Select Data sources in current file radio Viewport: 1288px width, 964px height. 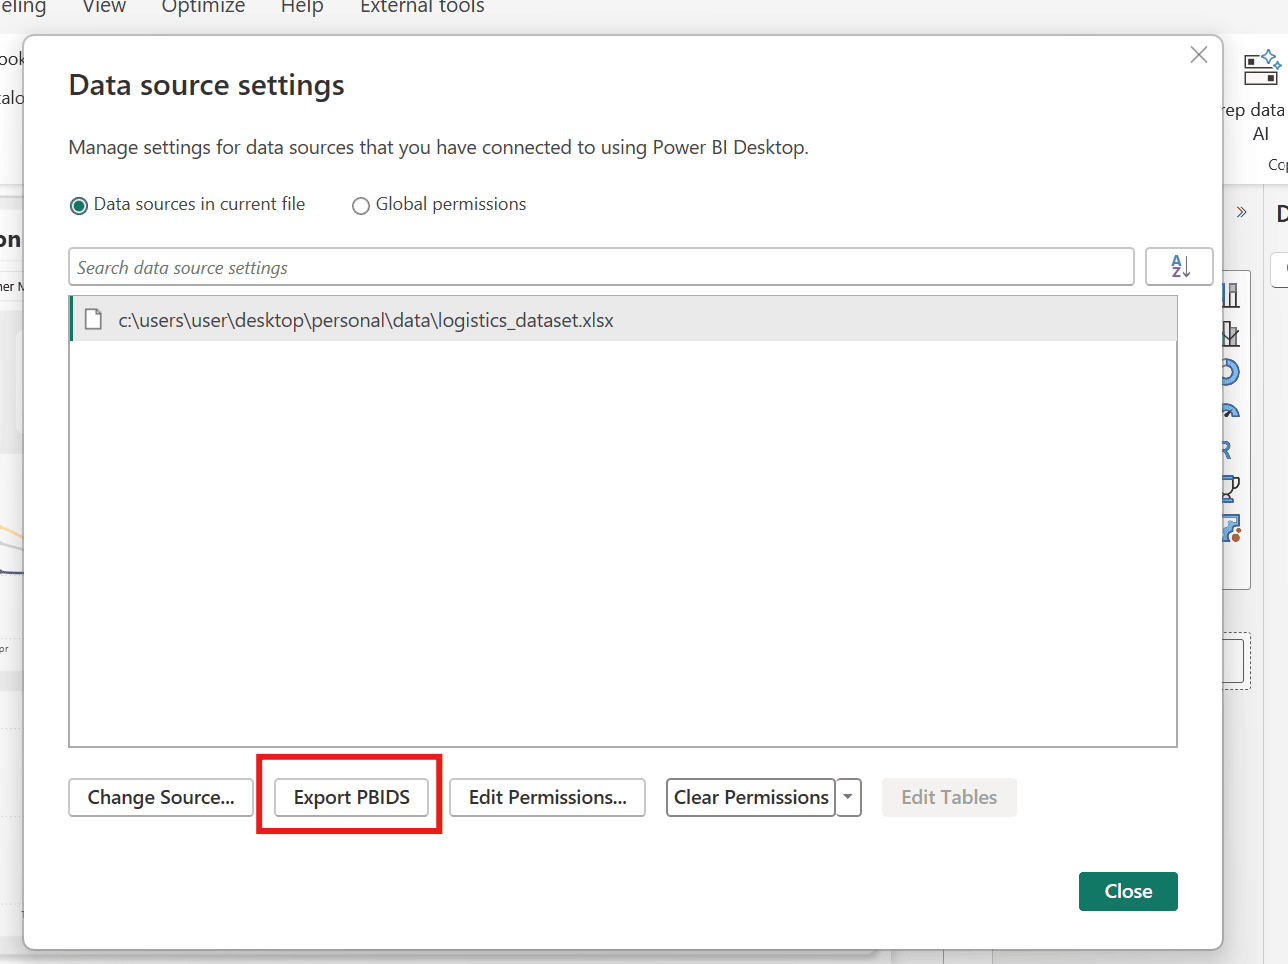coord(79,205)
